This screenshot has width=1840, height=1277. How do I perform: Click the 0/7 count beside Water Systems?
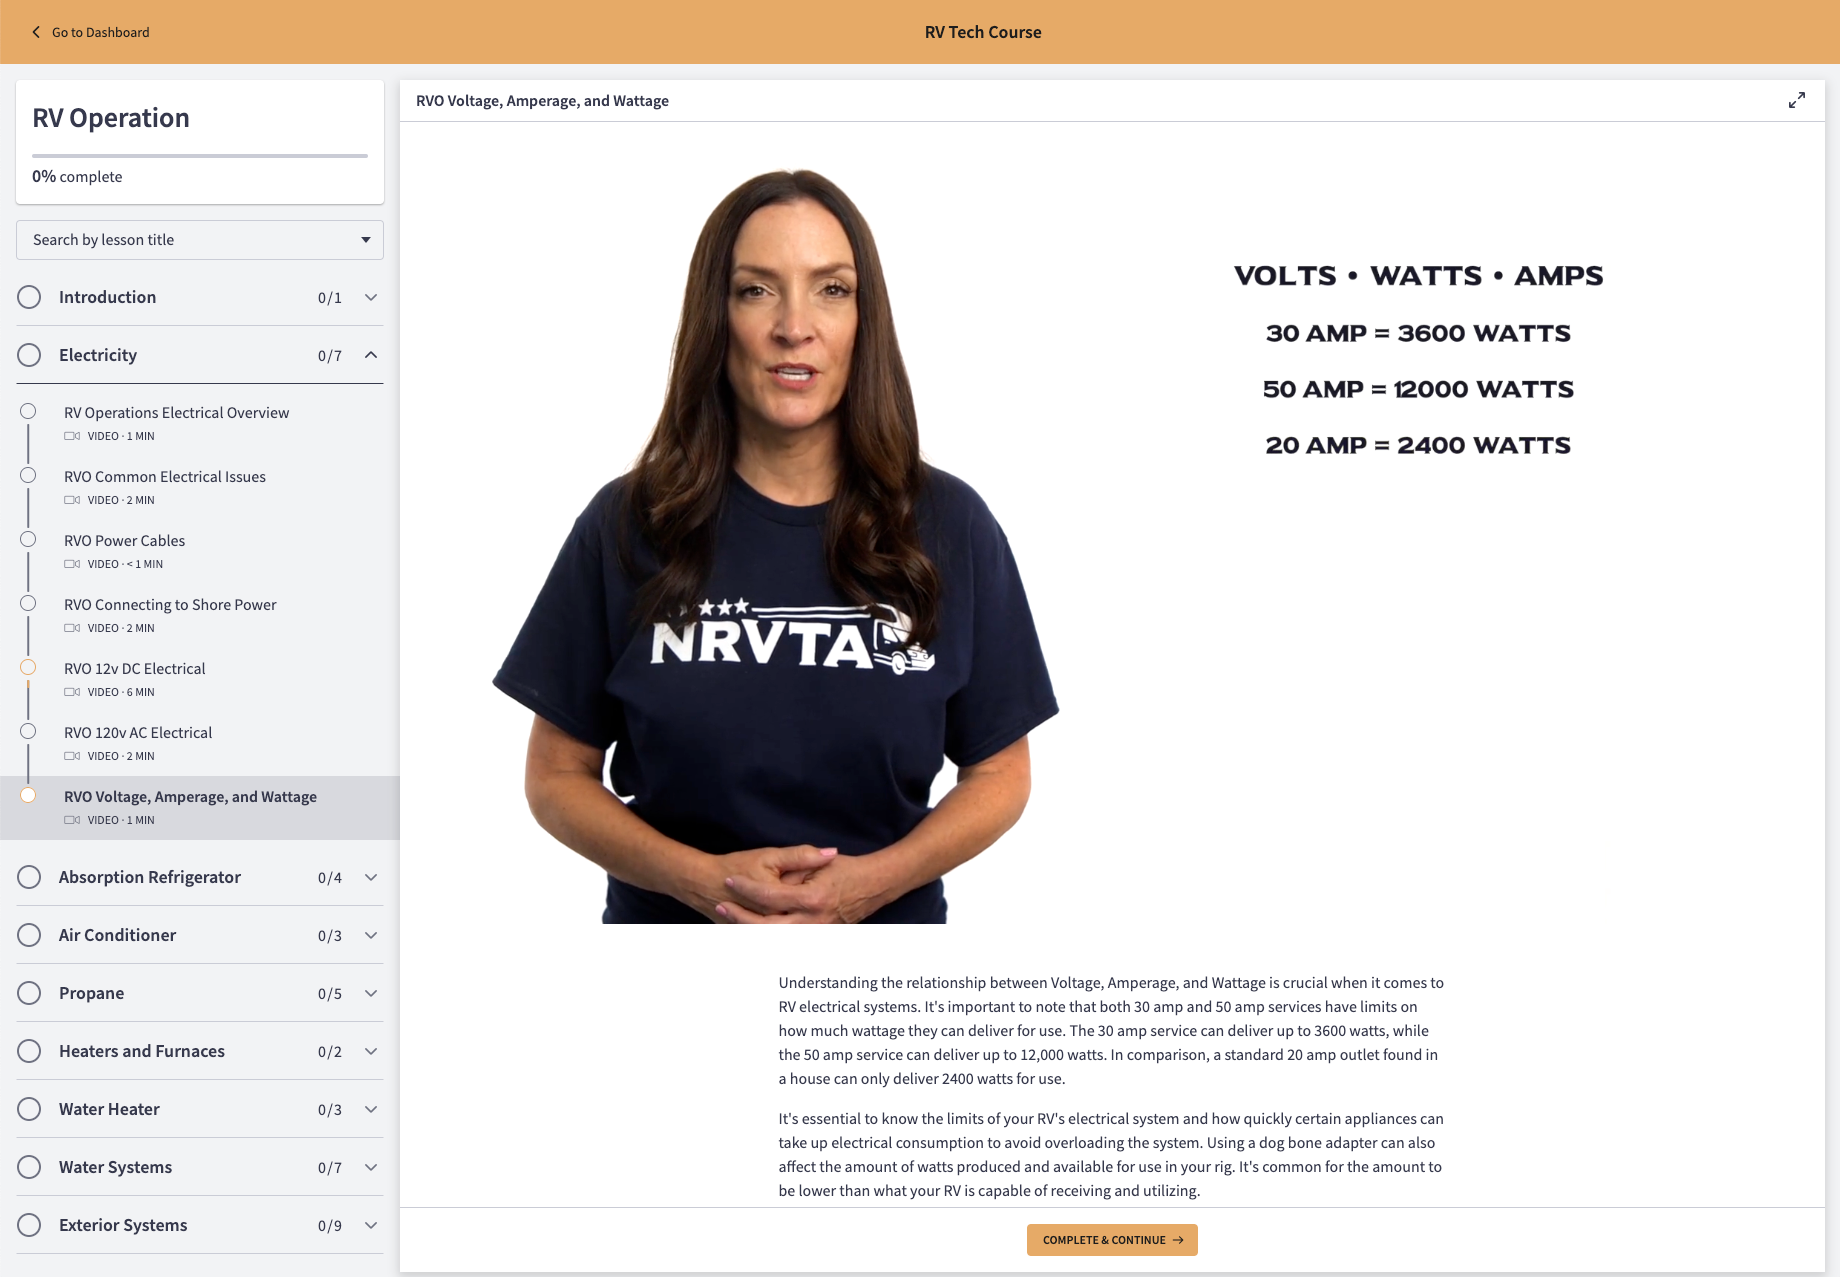330,1168
